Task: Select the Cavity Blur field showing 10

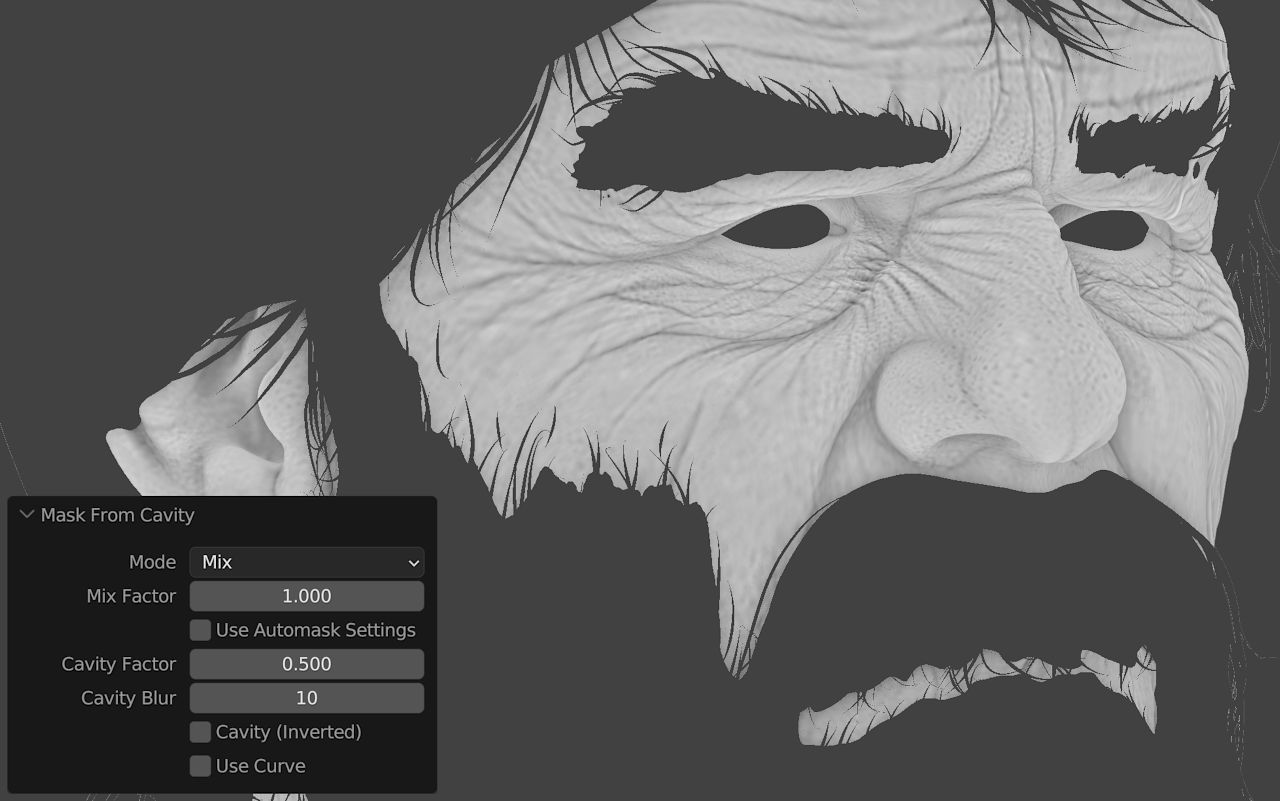Action: point(306,698)
